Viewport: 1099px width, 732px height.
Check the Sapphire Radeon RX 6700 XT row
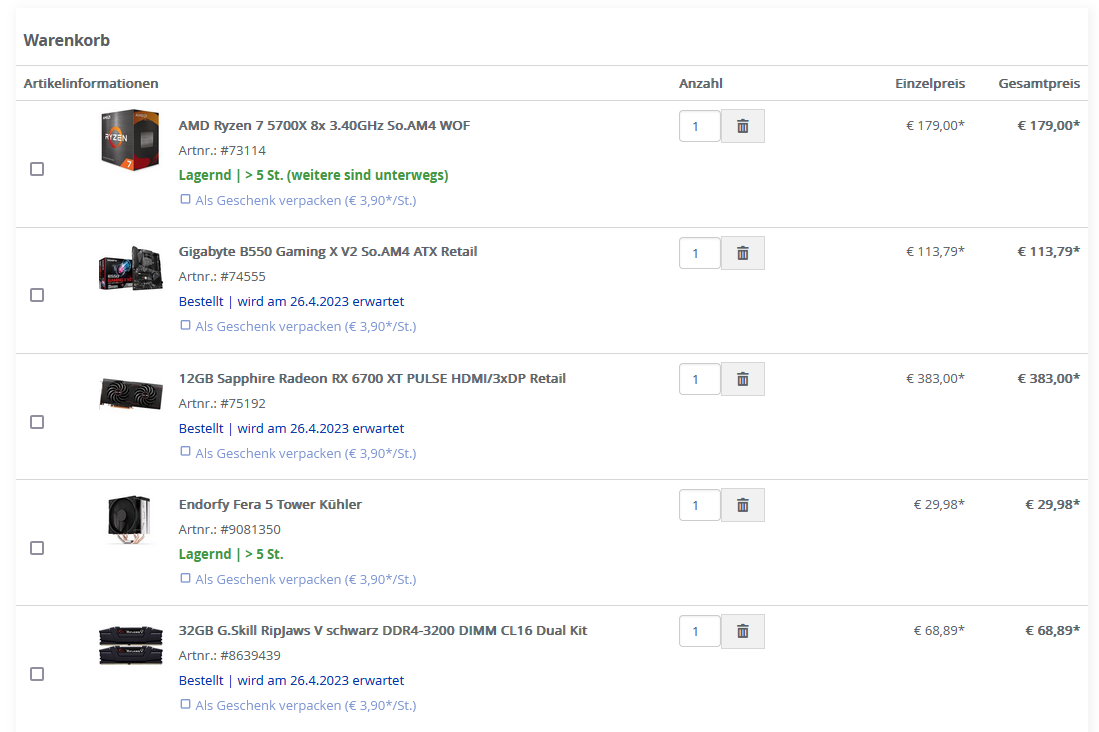(37, 422)
